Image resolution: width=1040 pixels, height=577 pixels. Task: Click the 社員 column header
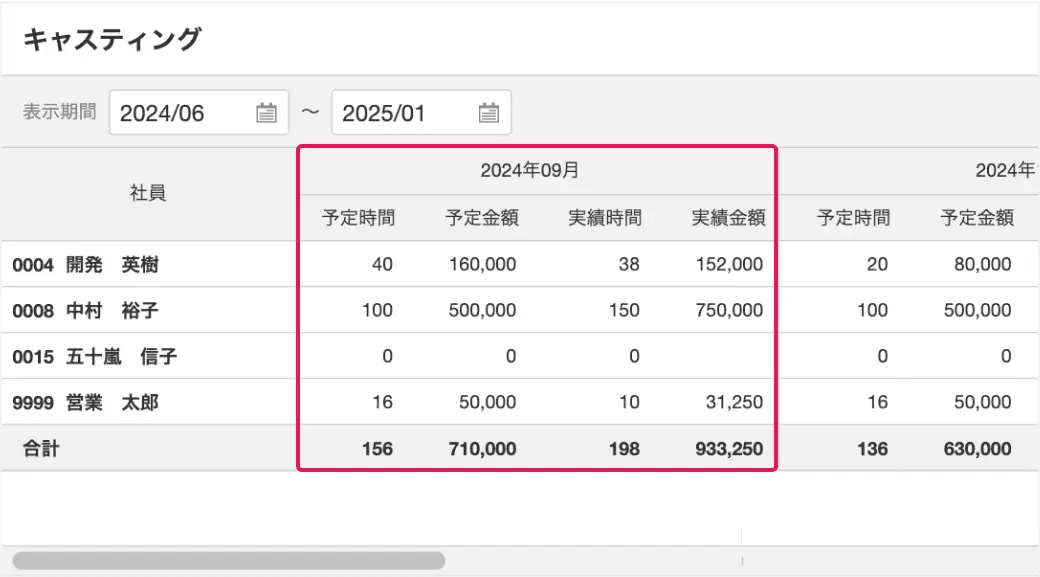point(147,193)
